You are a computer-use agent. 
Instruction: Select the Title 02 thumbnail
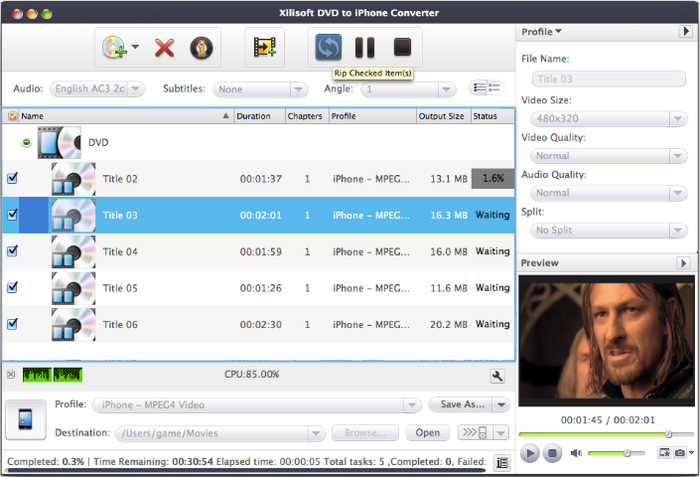(74, 179)
